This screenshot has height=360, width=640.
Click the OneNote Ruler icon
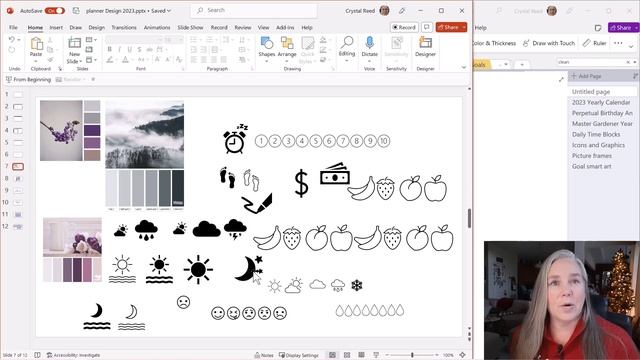[587, 43]
